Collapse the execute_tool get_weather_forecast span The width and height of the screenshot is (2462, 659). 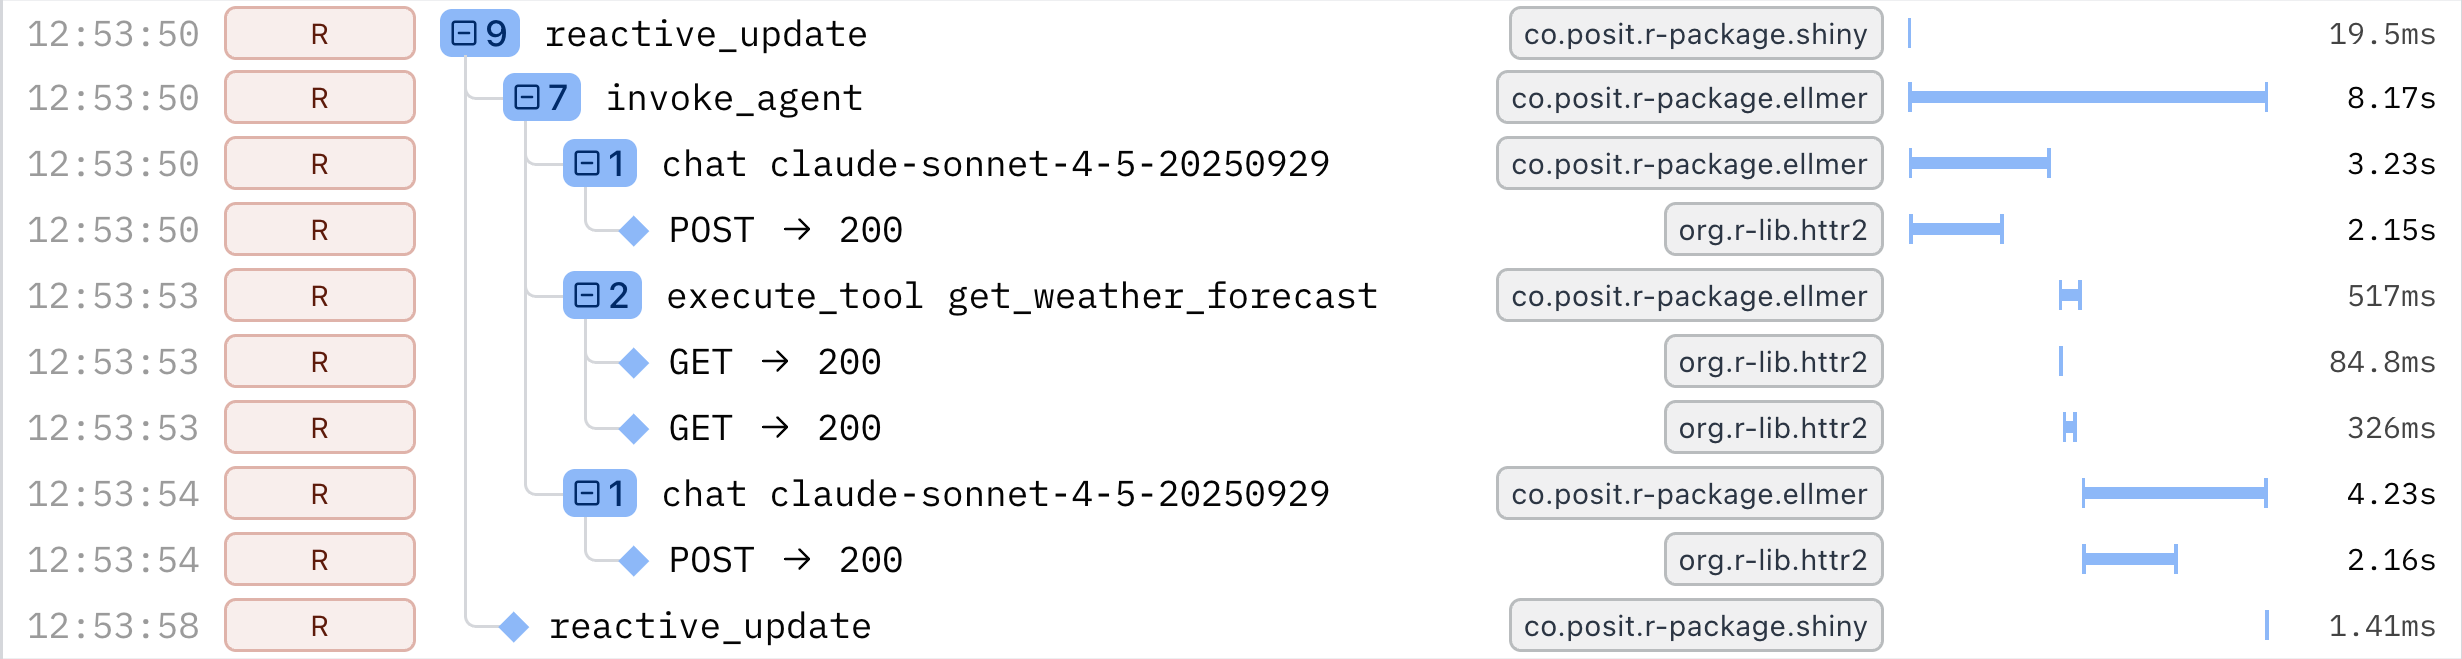(x=587, y=296)
